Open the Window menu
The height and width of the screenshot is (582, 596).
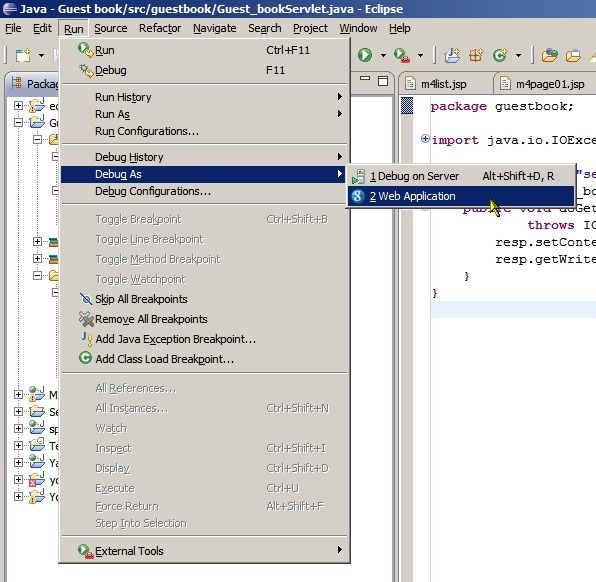pos(358,28)
